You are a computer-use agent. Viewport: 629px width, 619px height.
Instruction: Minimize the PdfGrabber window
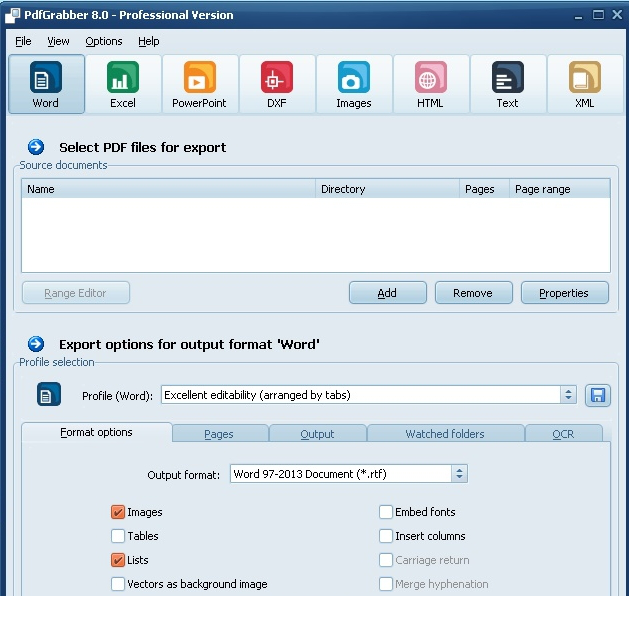pyautogui.click(x=578, y=16)
